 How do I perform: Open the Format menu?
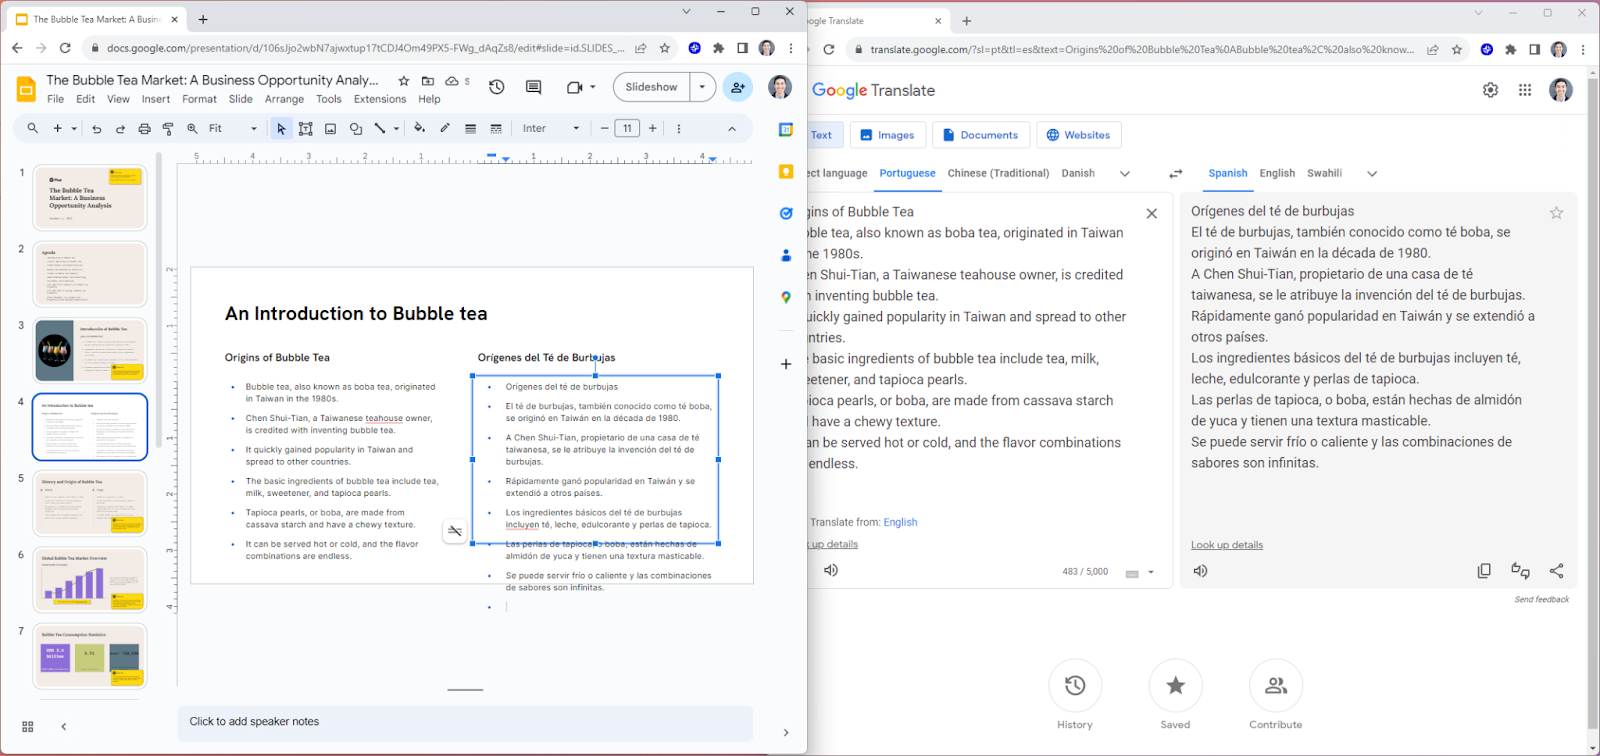pos(199,99)
